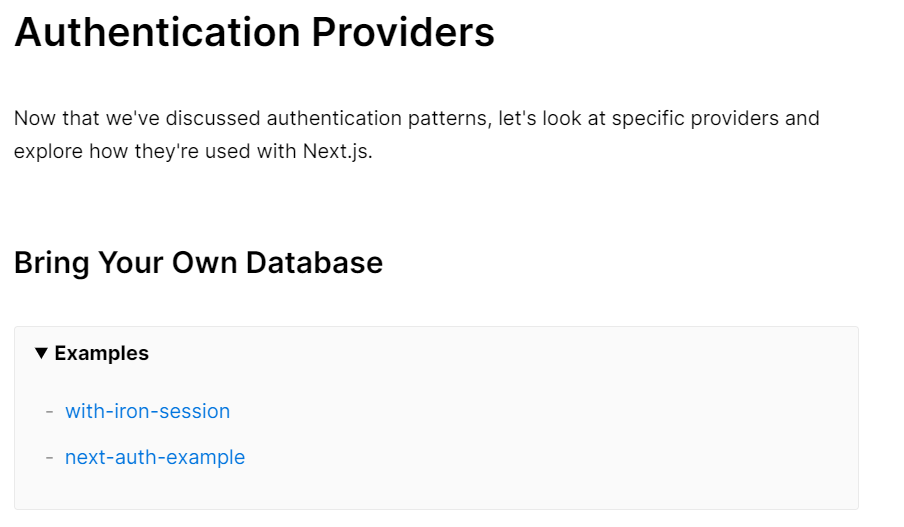Open the with-iron-session example link
Screen dimensions: 904x527
tap(148, 411)
